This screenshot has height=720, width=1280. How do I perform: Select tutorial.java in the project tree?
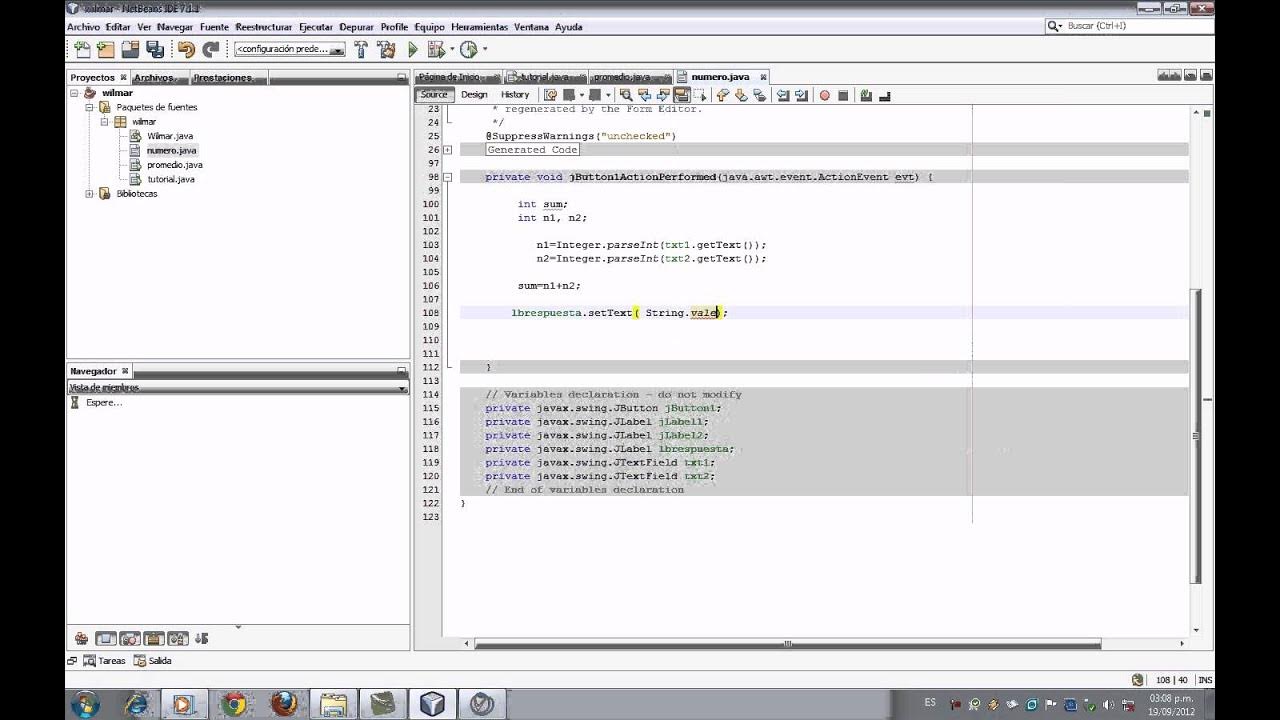click(171, 179)
